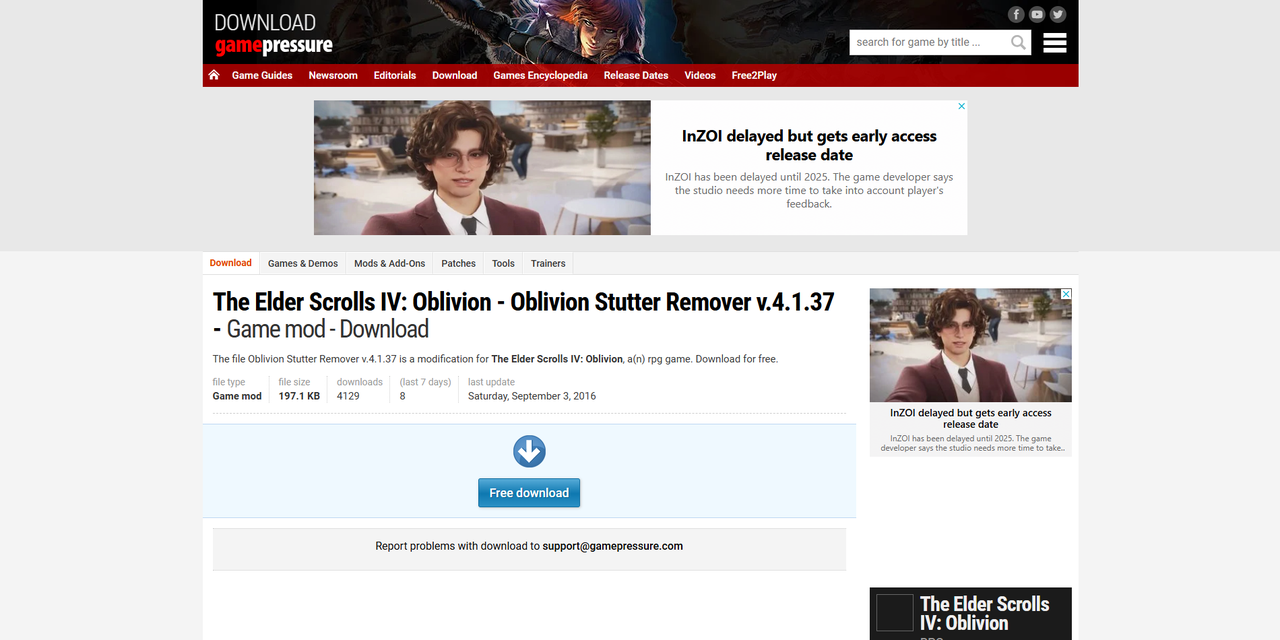Focus the search for game by title field
The image size is (1280, 640).
(929, 42)
